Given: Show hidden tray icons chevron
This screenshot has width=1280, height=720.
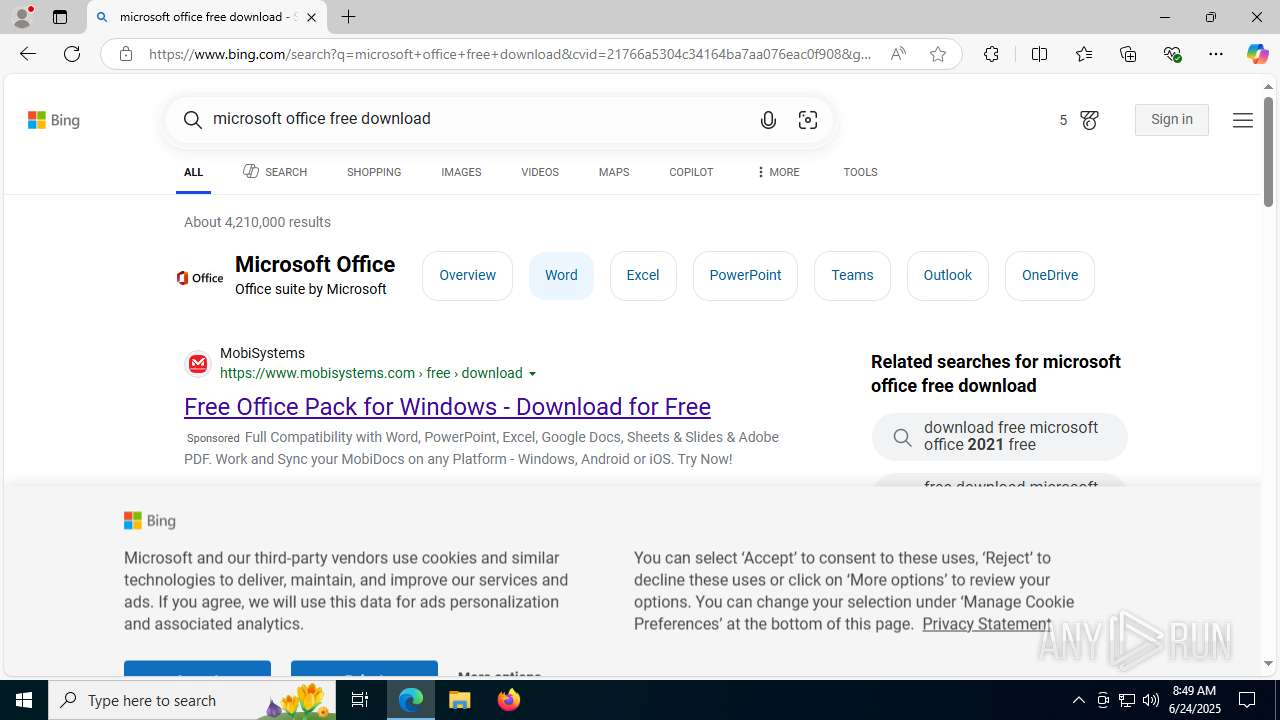Looking at the screenshot, I should 1078,700.
